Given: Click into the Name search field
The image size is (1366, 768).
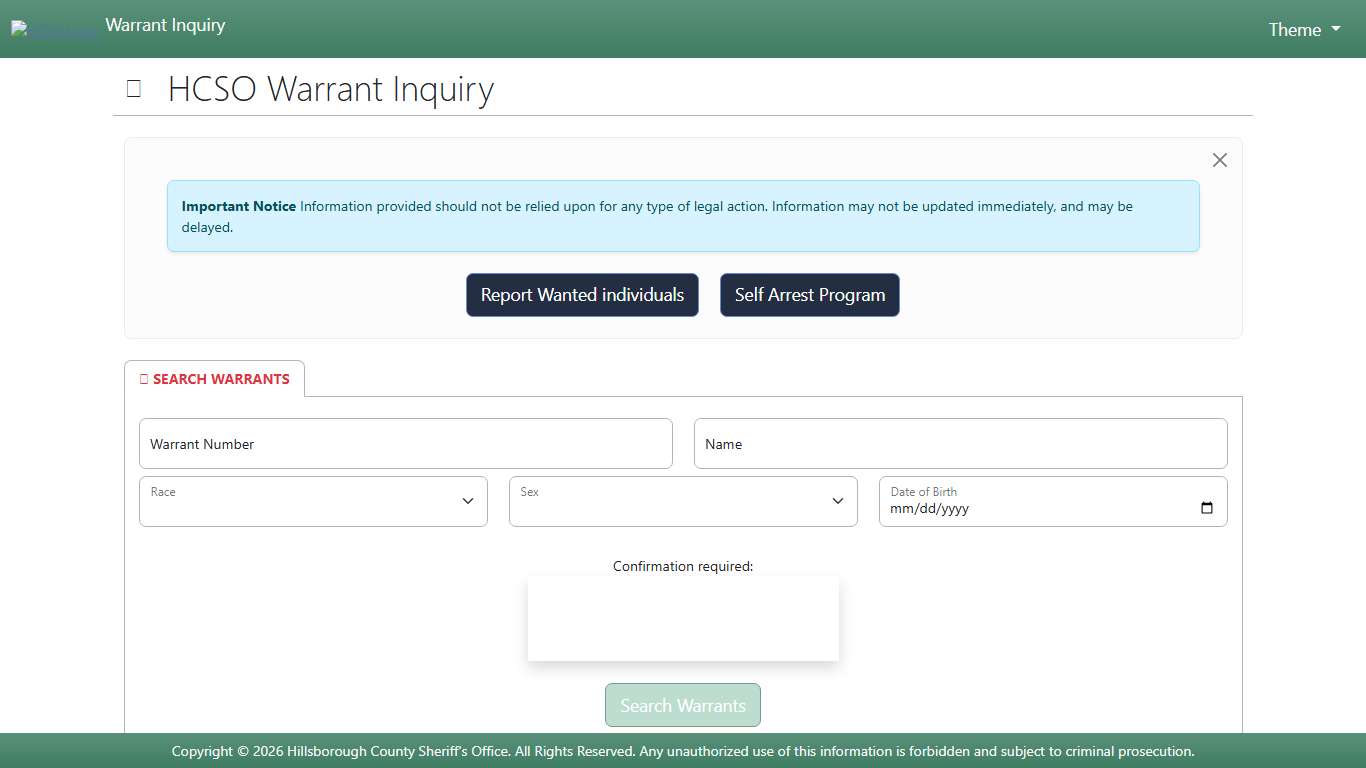Looking at the screenshot, I should [960, 443].
